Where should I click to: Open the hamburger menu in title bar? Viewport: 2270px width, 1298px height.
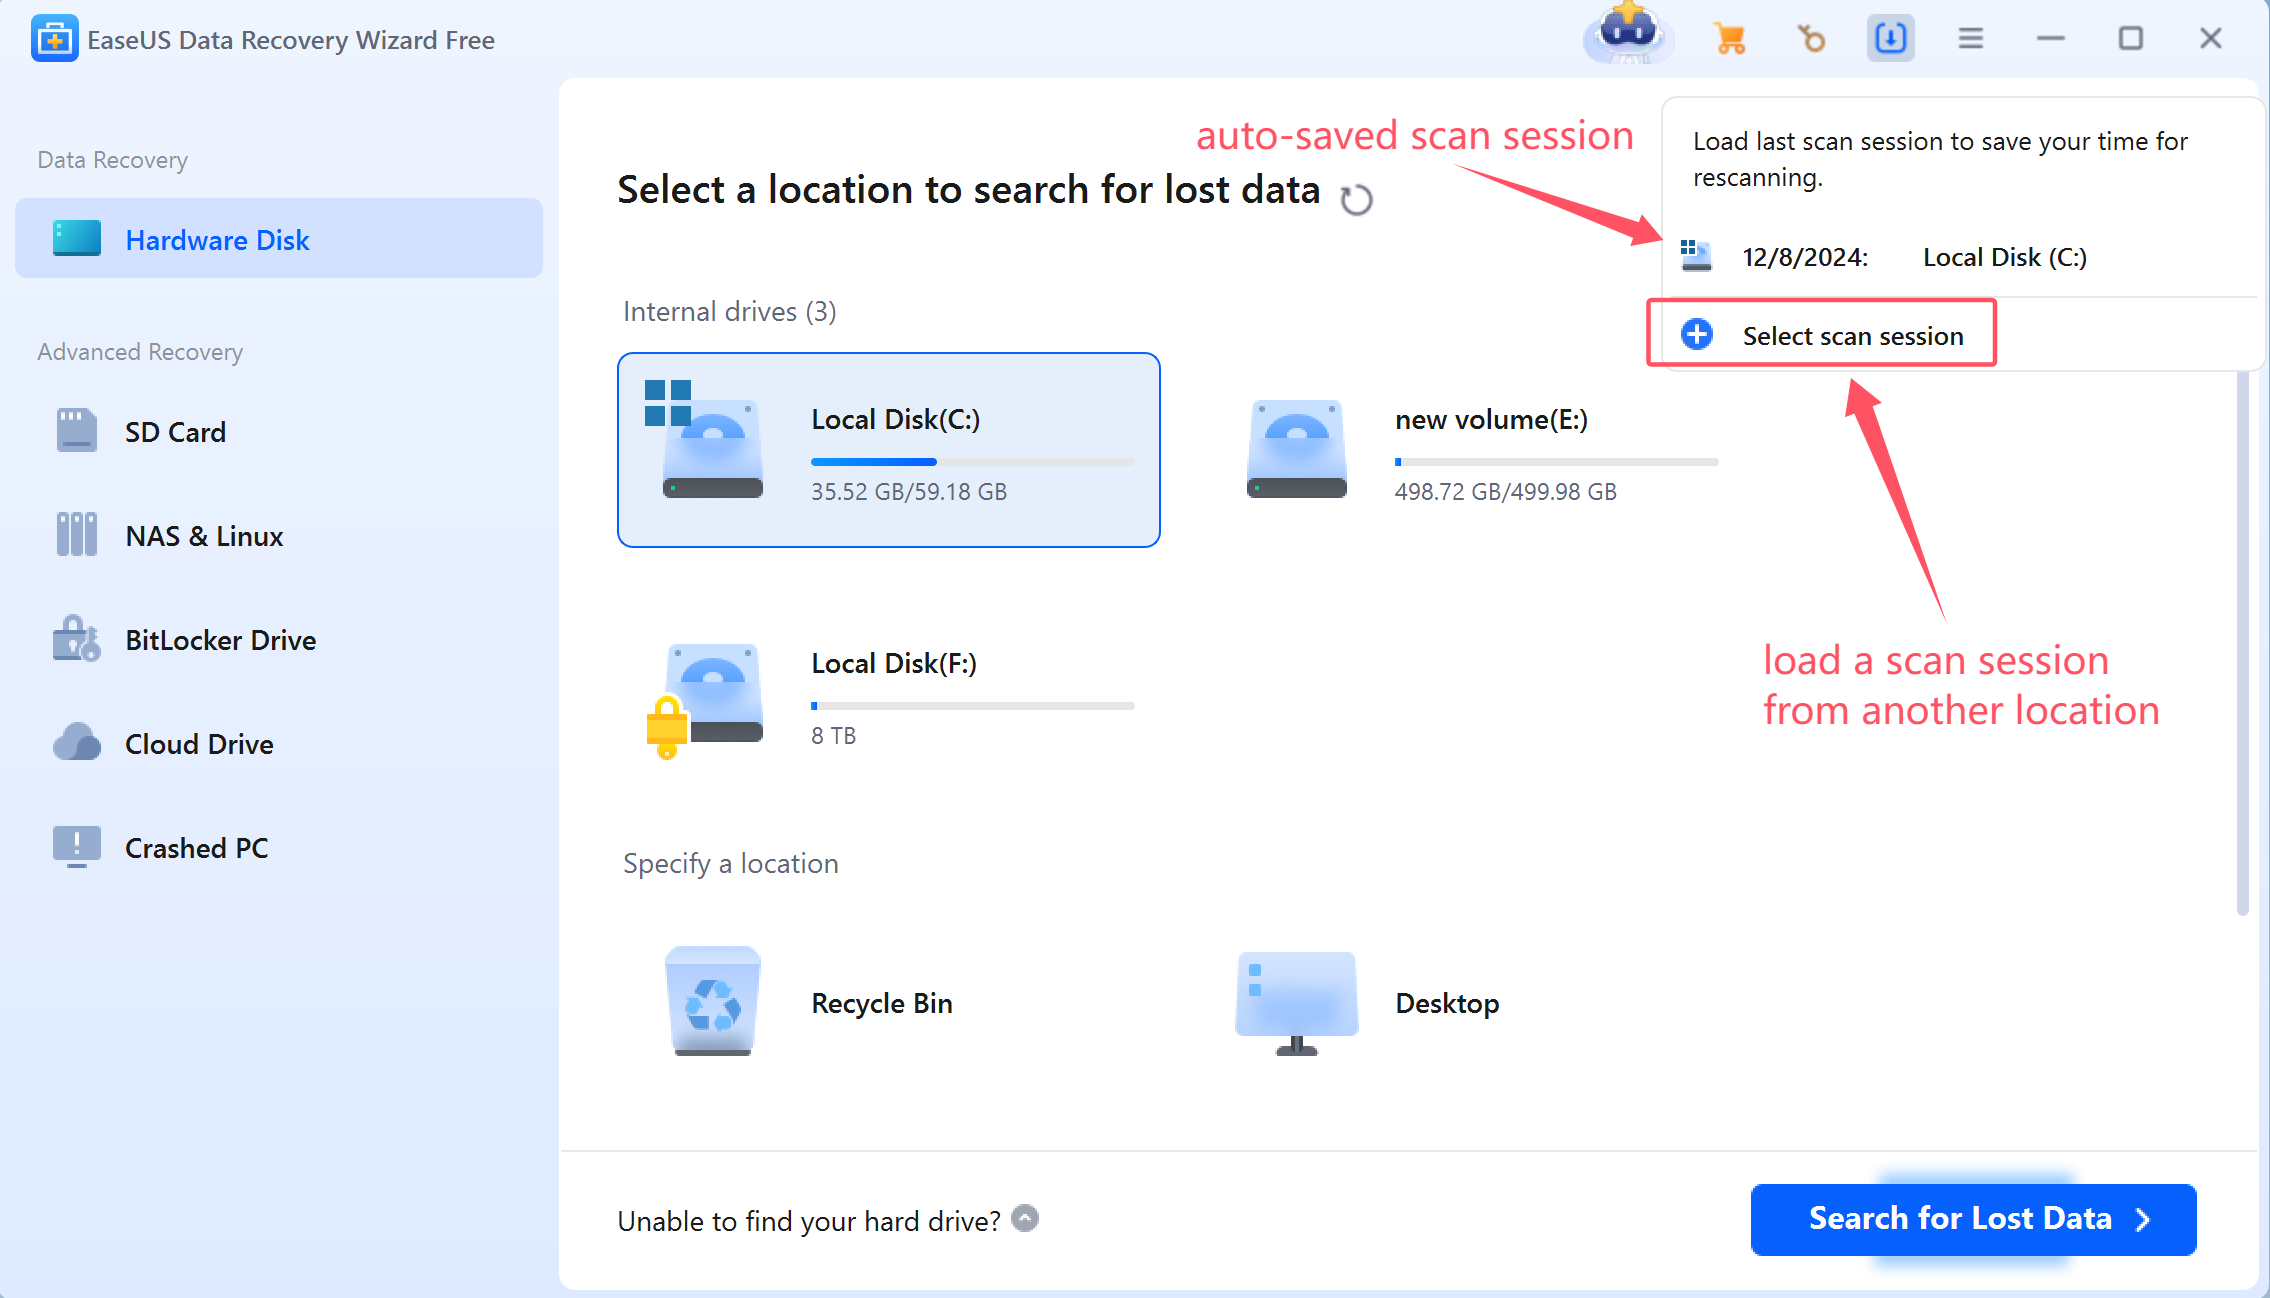point(1970,39)
